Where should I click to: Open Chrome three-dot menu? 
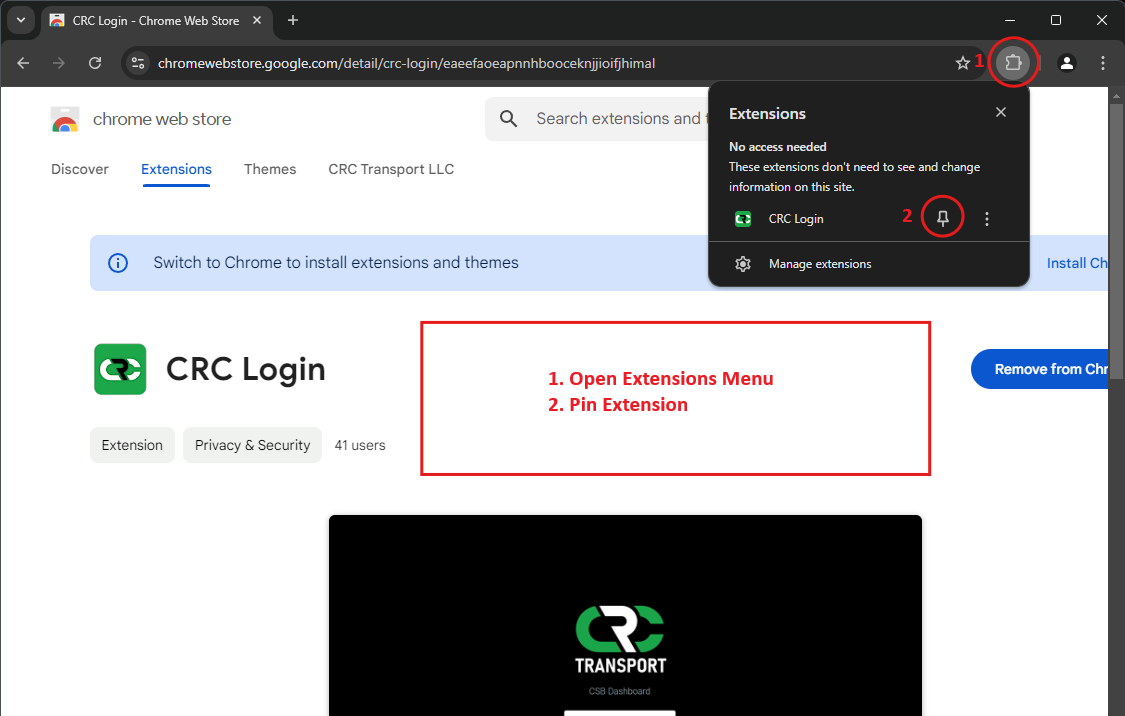click(x=1102, y=63)
